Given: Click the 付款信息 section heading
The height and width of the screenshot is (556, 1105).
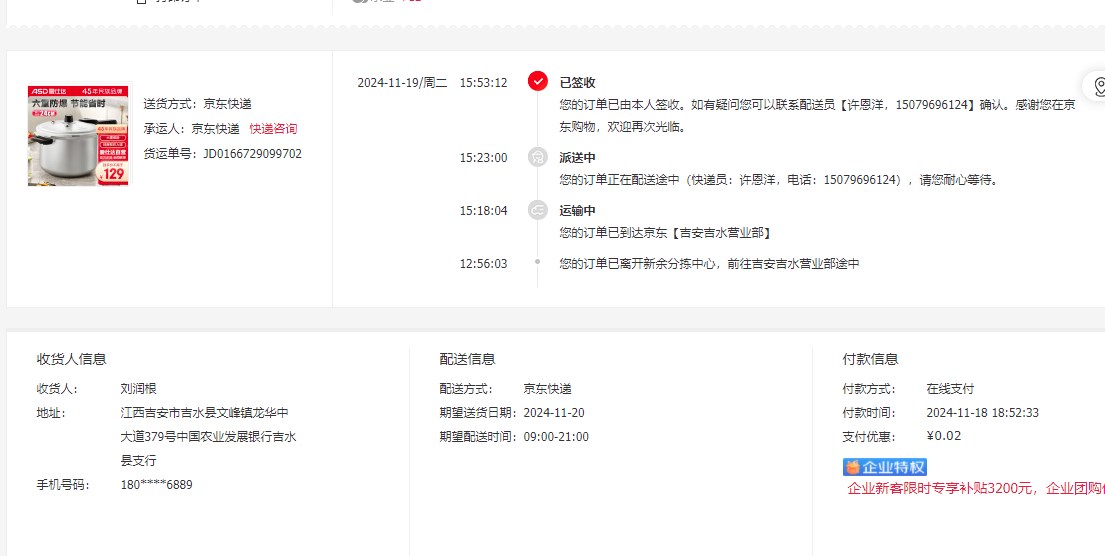Looking at the screenshot, I should tap(870, 359).
